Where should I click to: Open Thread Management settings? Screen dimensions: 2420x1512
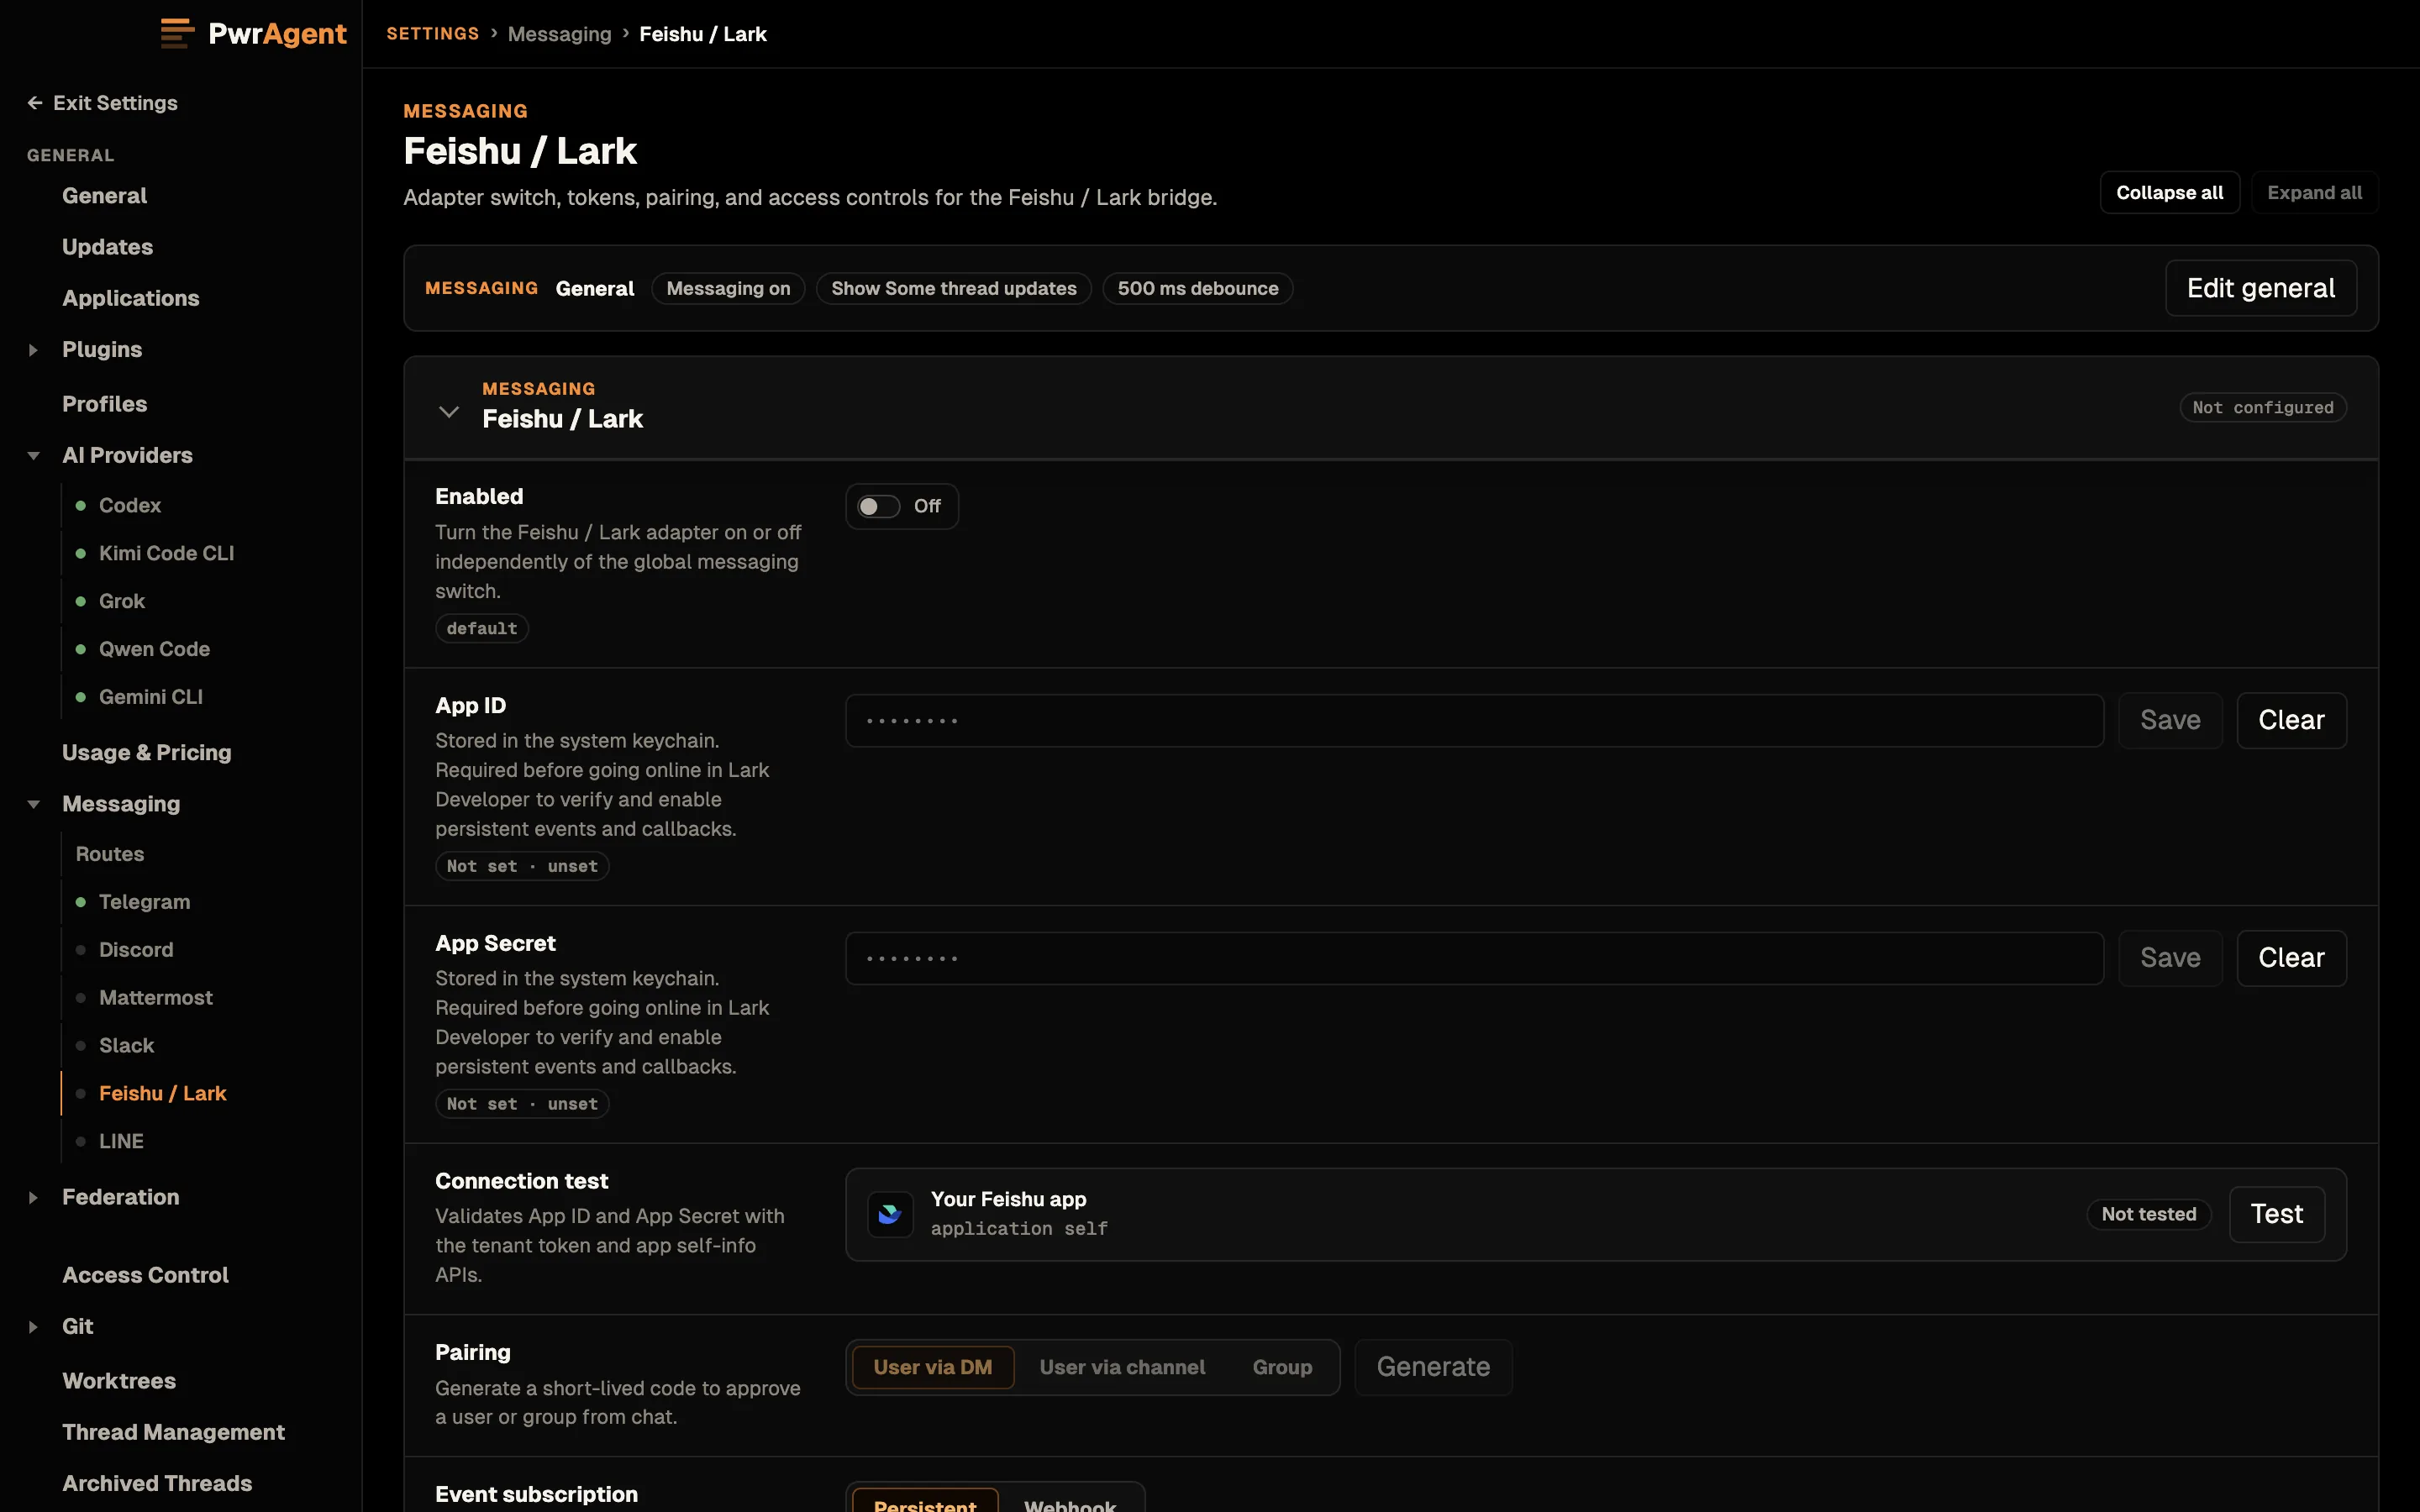pyautogui.click(x=173, y=1432)
